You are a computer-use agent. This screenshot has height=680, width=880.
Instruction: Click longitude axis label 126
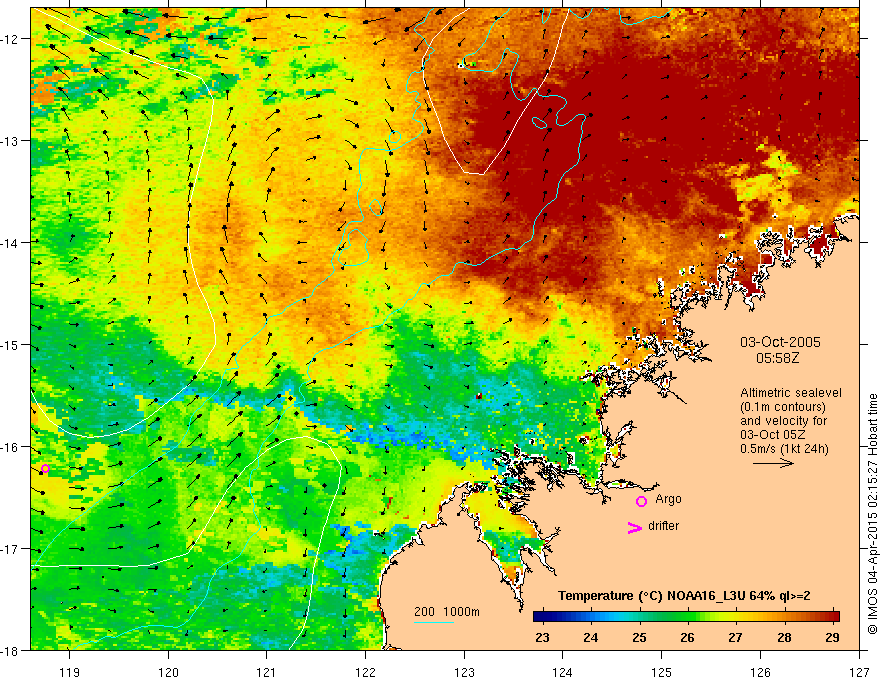coord(760,672)
